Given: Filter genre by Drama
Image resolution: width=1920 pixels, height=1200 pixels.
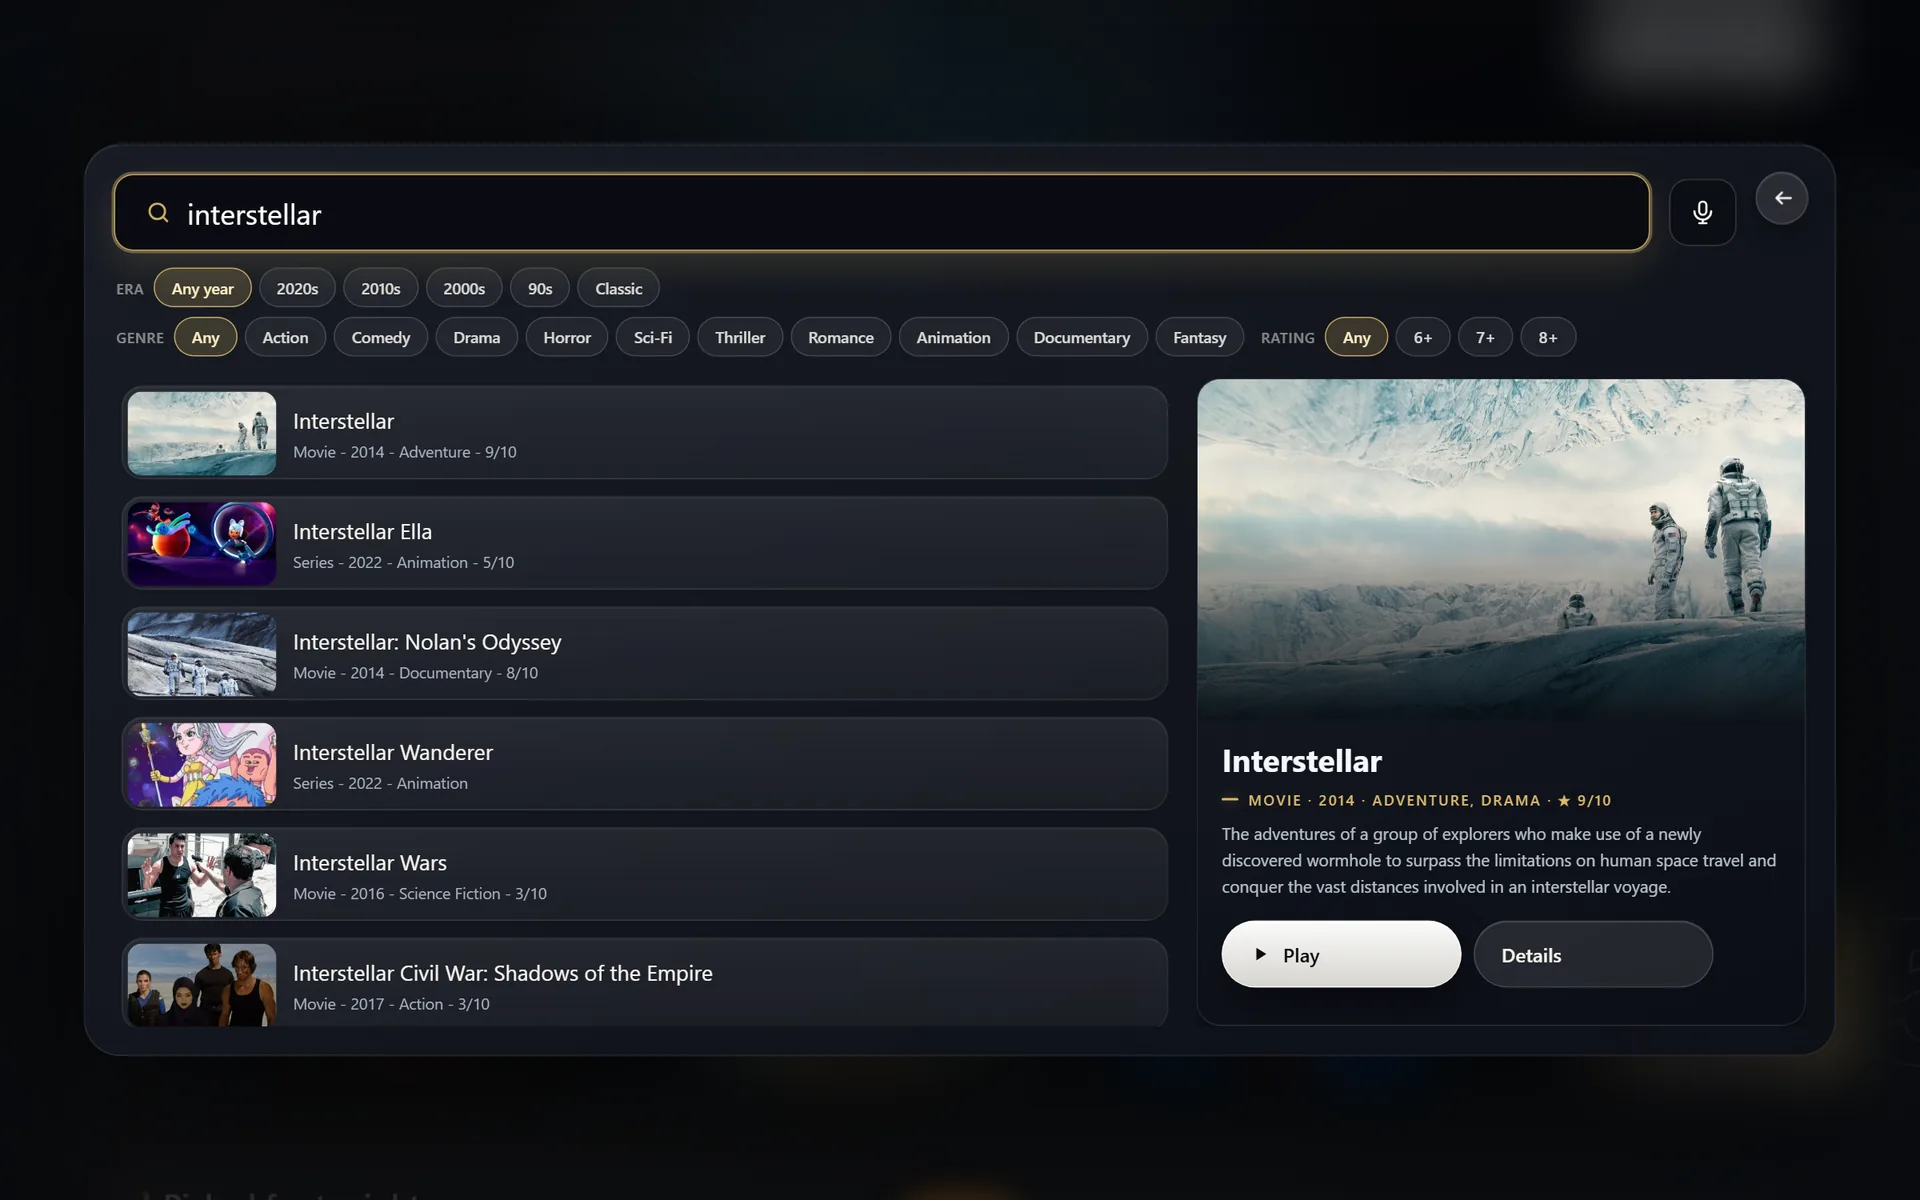Looking at the screenshot, I should [x=476, y=337].
